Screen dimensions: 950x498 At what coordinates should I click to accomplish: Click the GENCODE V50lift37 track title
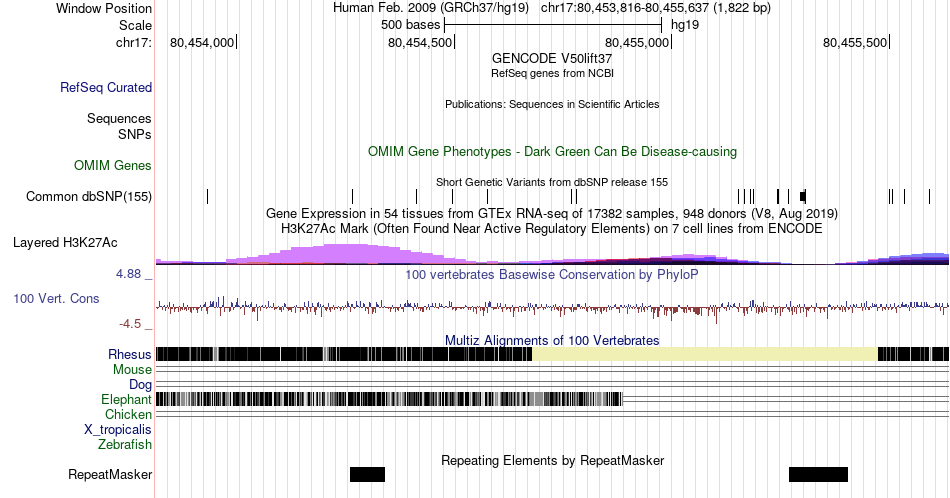(552, 59)
